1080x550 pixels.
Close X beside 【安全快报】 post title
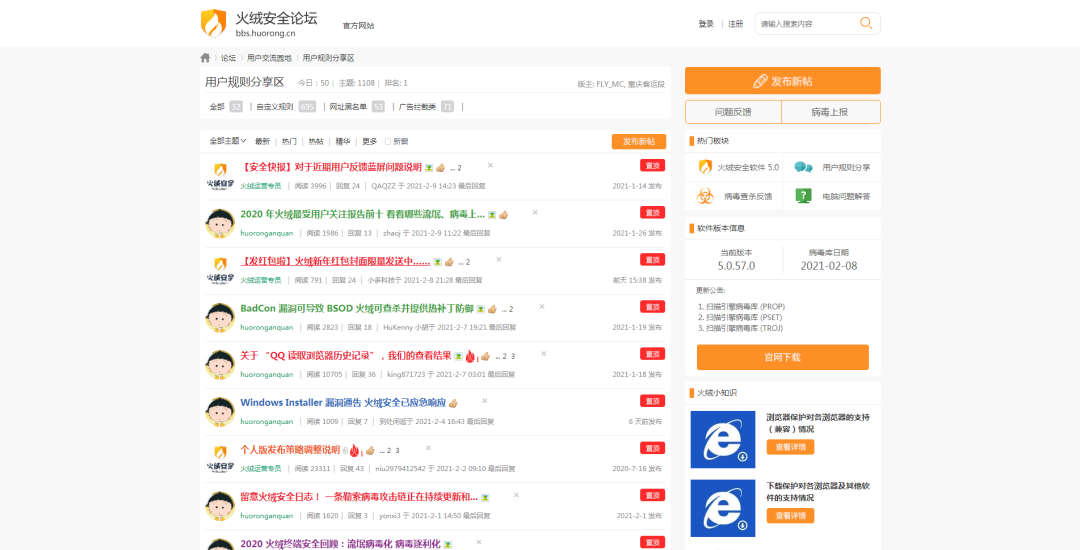[490, 165]
